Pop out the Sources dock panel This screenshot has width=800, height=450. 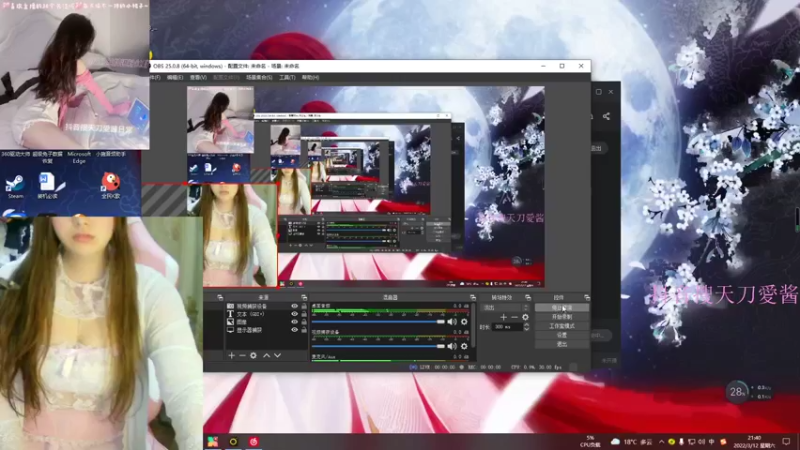coord(304,297)
